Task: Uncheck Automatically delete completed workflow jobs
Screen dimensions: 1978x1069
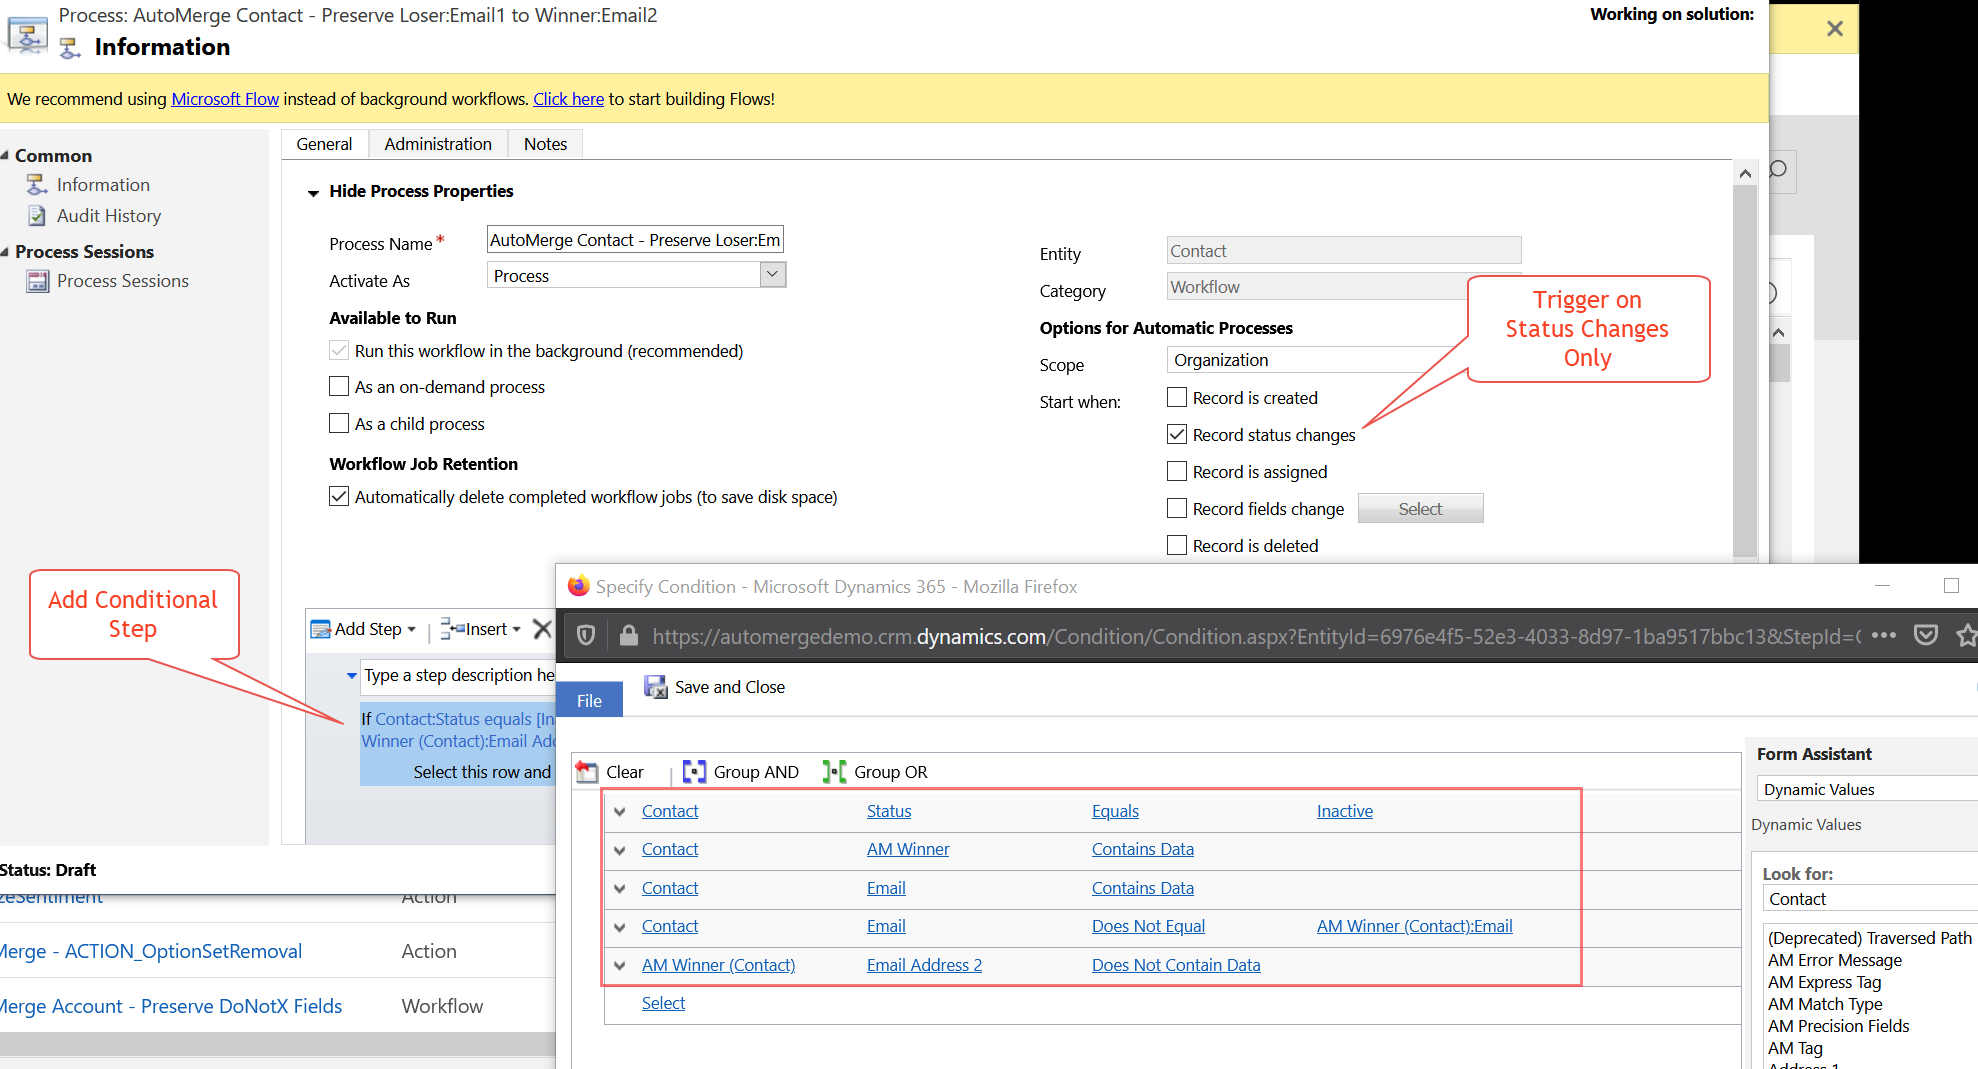Action: click(339, 497)
